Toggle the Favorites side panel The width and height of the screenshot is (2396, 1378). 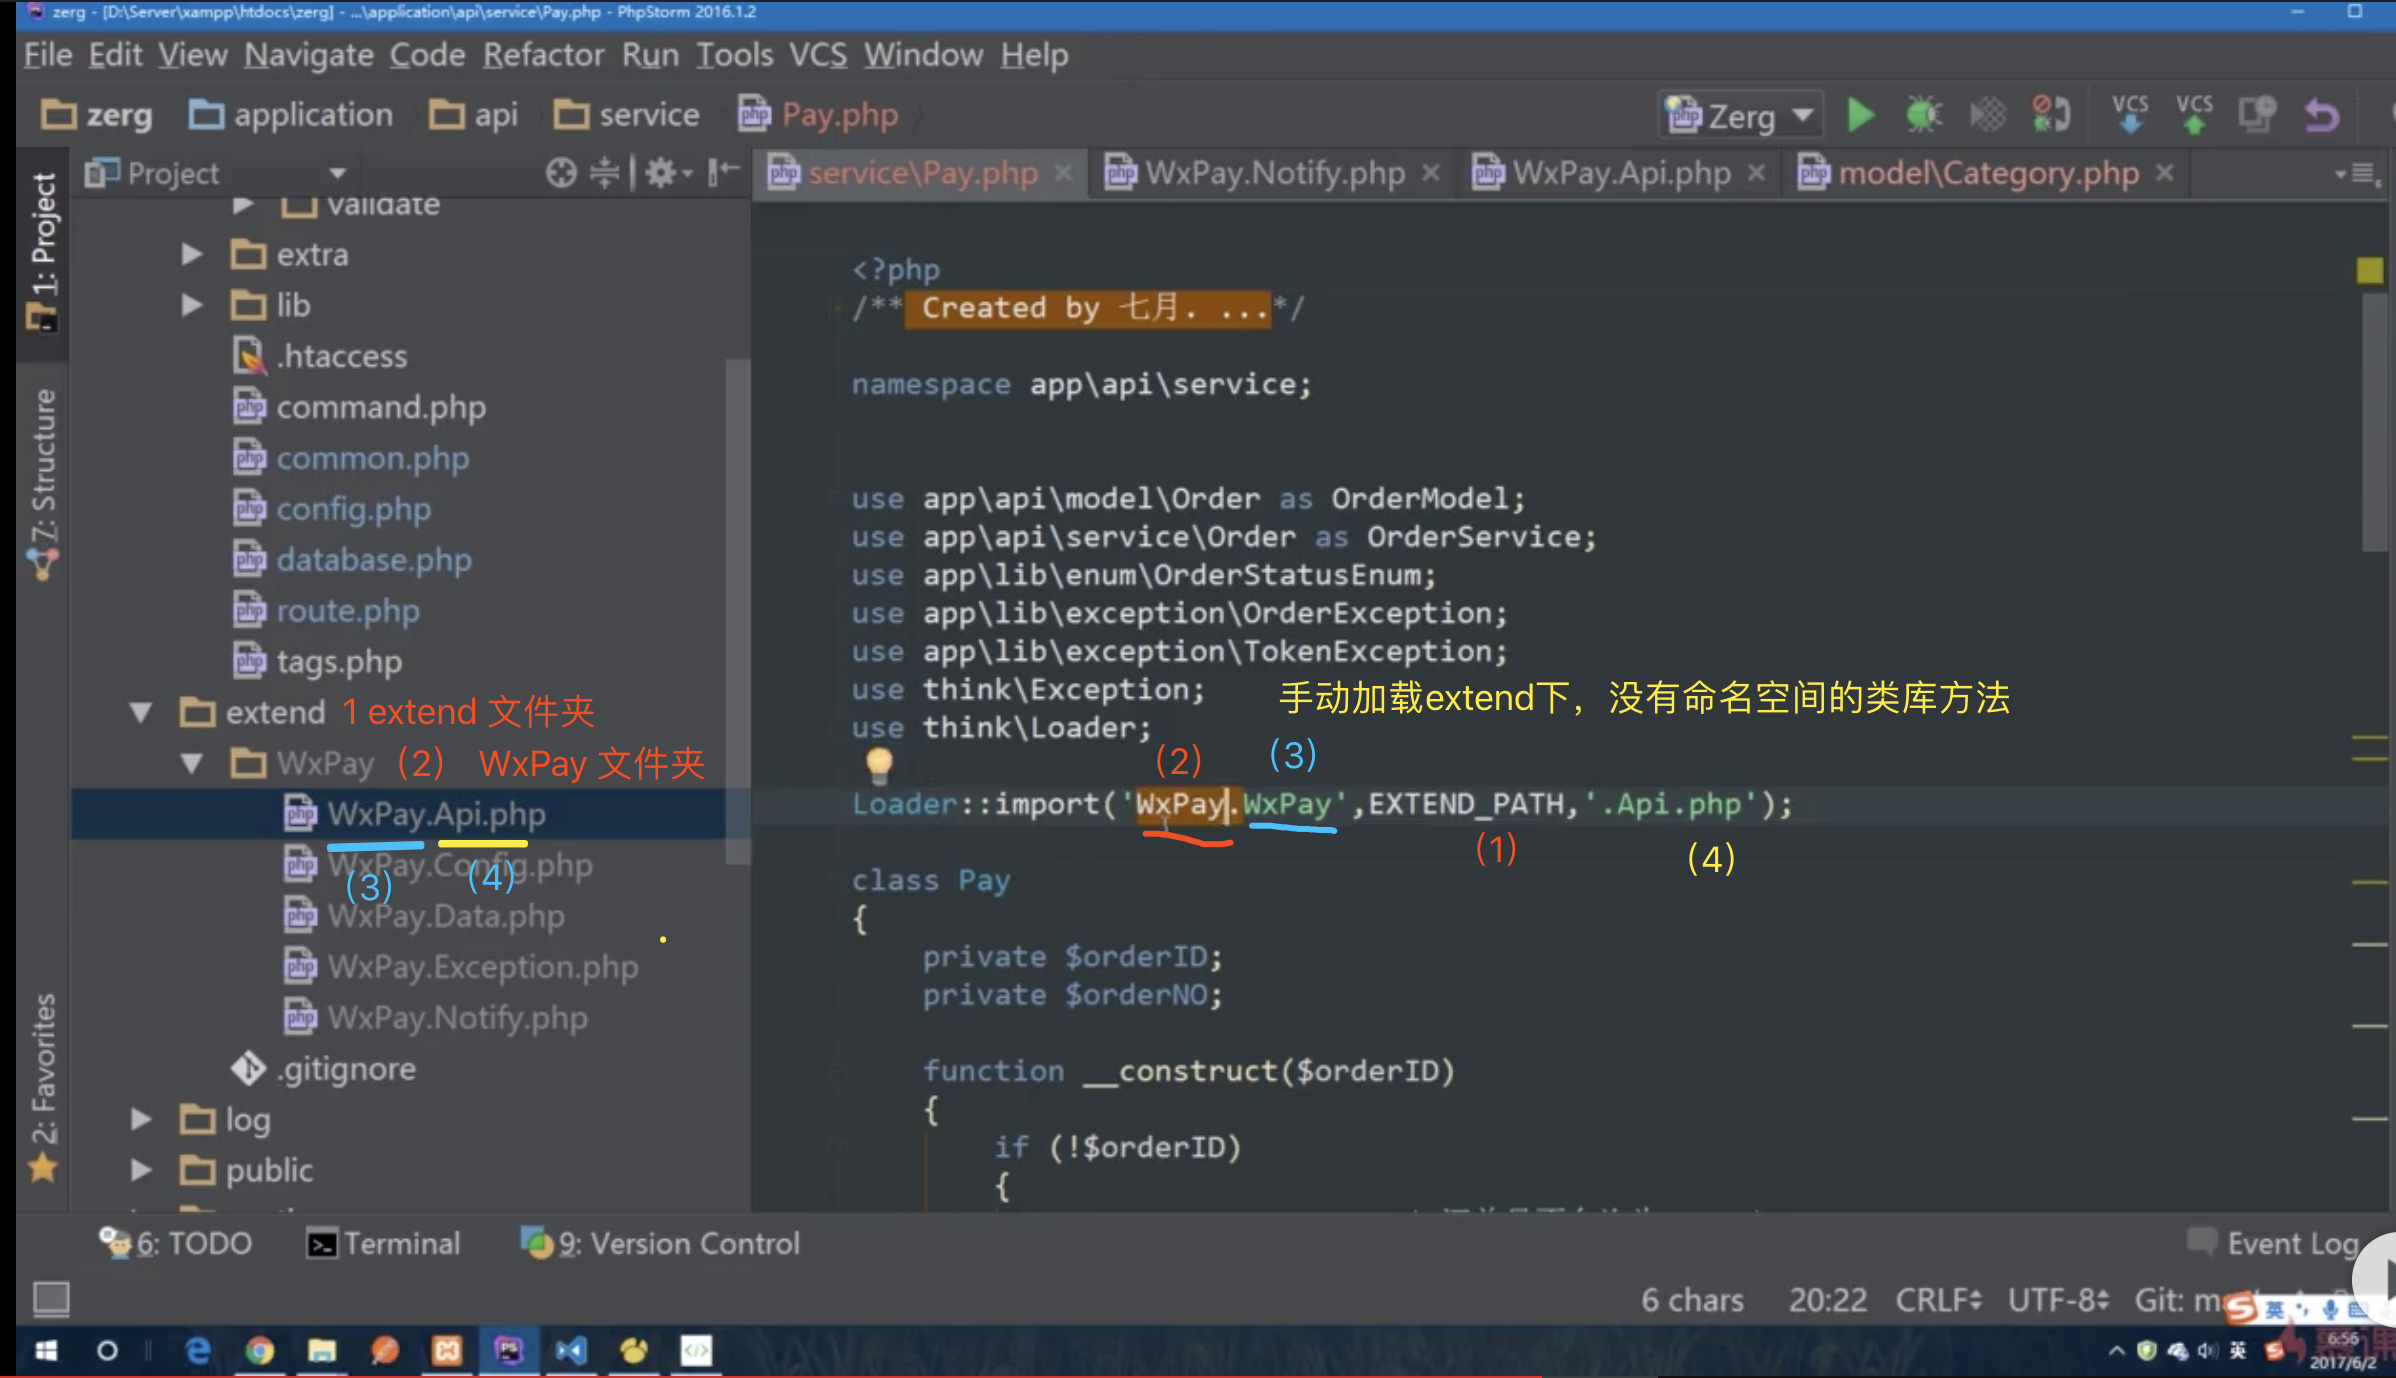point(43,1088)
